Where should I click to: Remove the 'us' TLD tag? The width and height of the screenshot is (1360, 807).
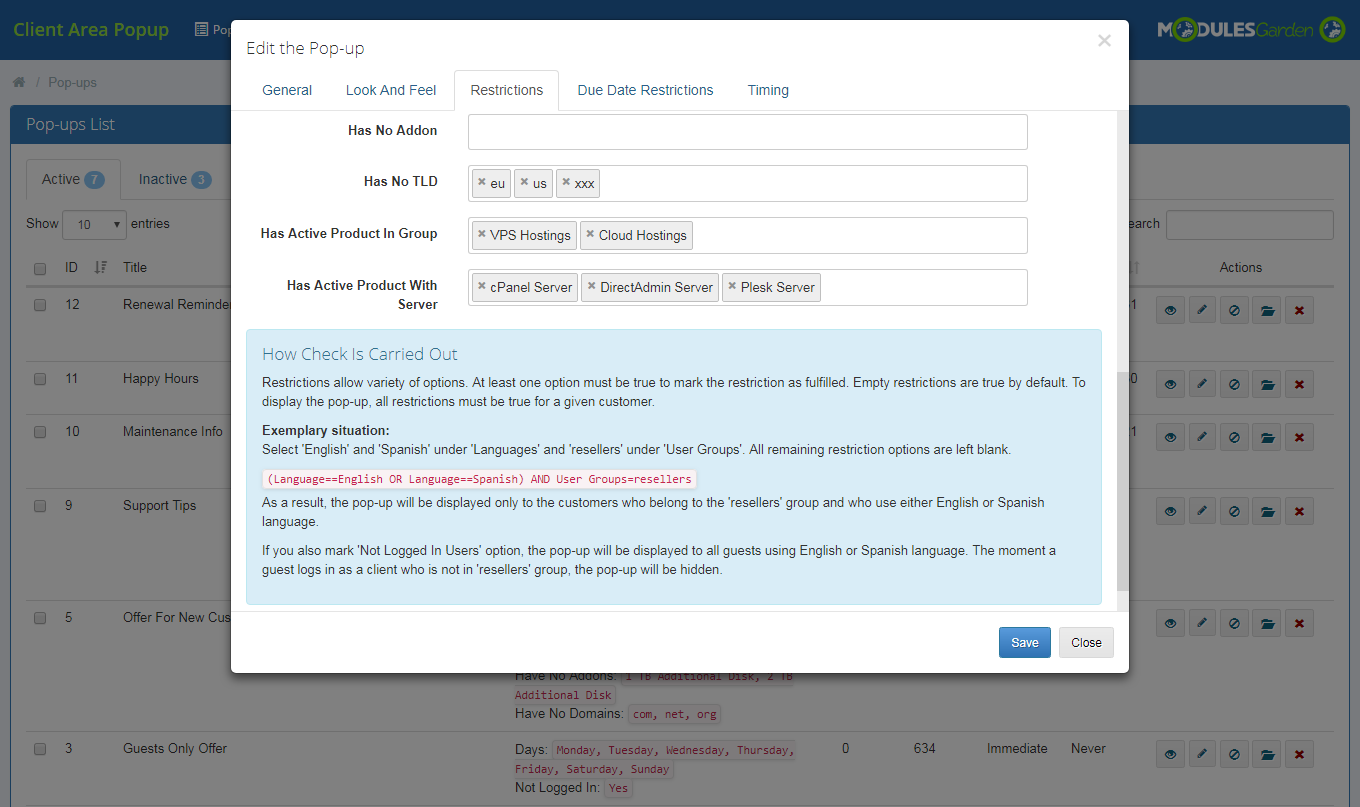point(524,183)
